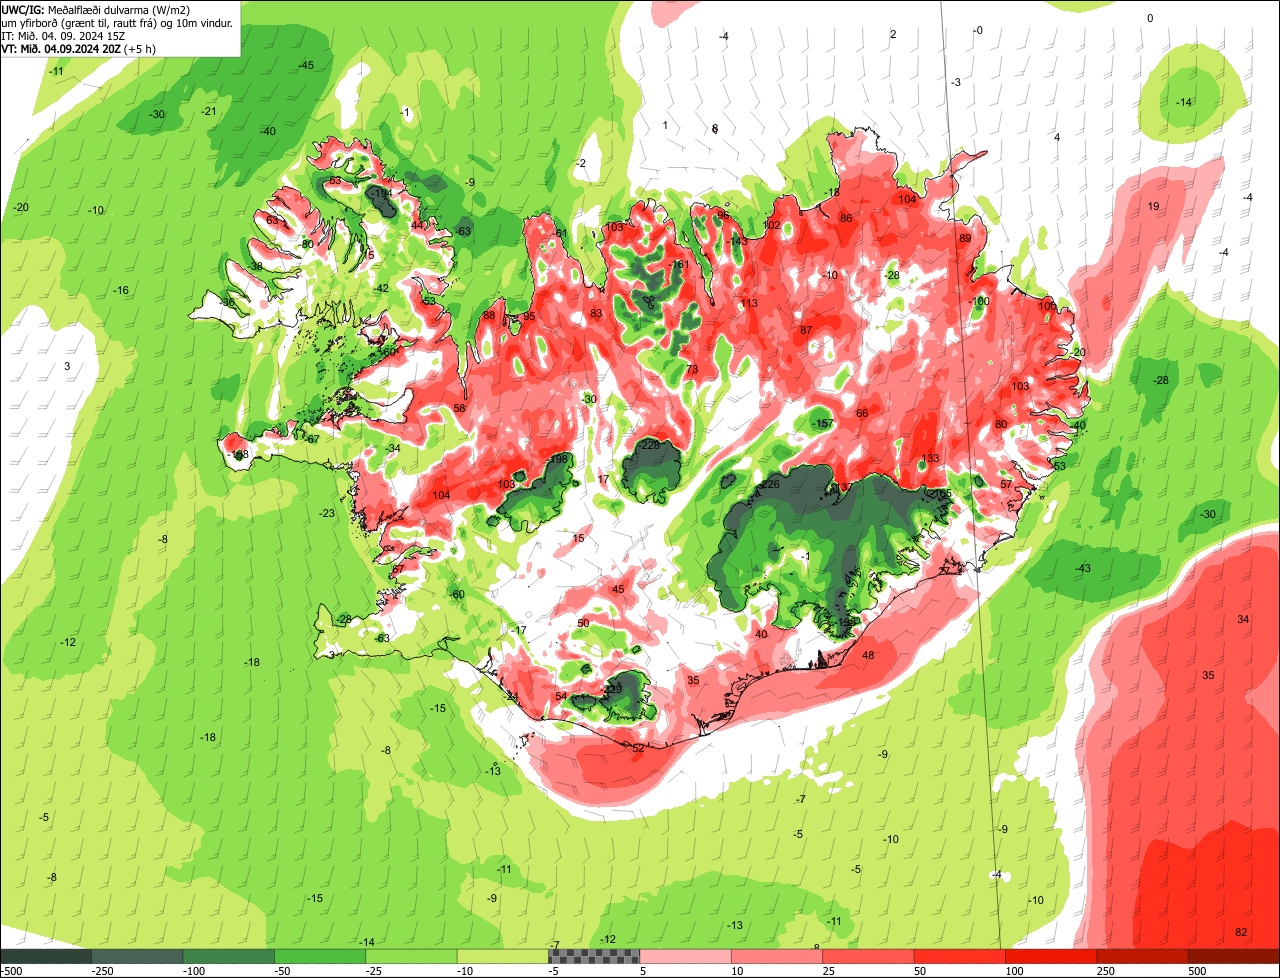
Task: Click the initial time 'IT: Mið. 04. 09. 2024 15Z'
Action: coord(63,35)
